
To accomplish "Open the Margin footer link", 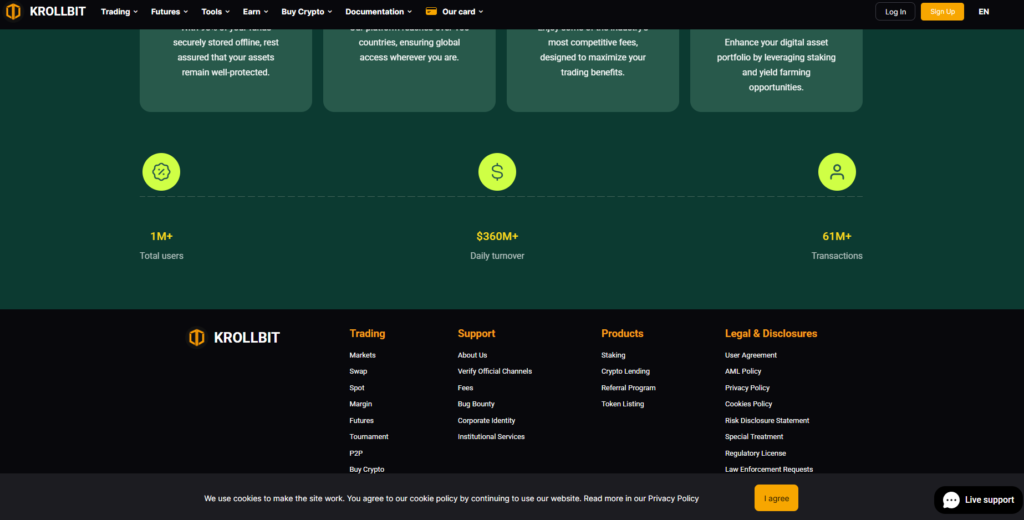I will [360, 404].
